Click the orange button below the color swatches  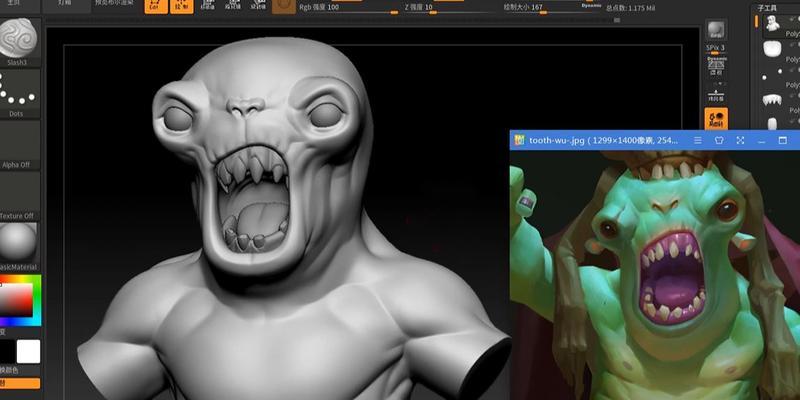[19, 383]
